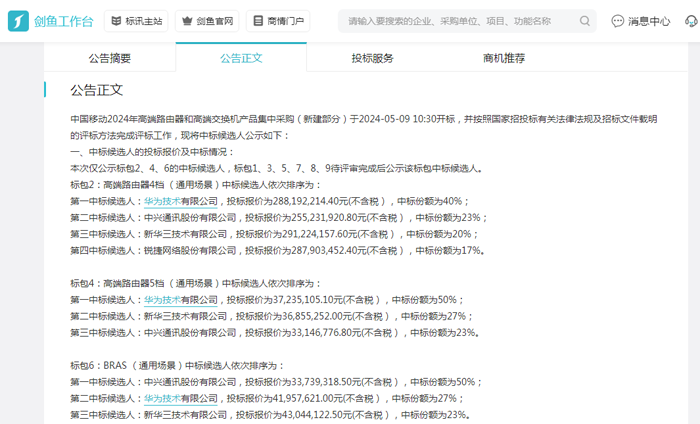Viewport: 700px width, 424px height.
Task: Open 华为技术 link under 标包6
Action: pos(162,398)
